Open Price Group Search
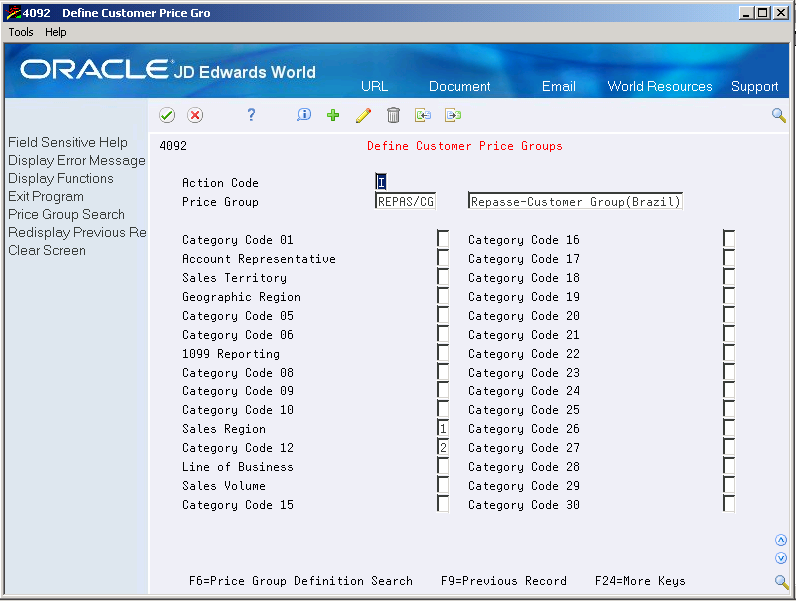This screenshot has height=601, width=796. tap(67, 215)
